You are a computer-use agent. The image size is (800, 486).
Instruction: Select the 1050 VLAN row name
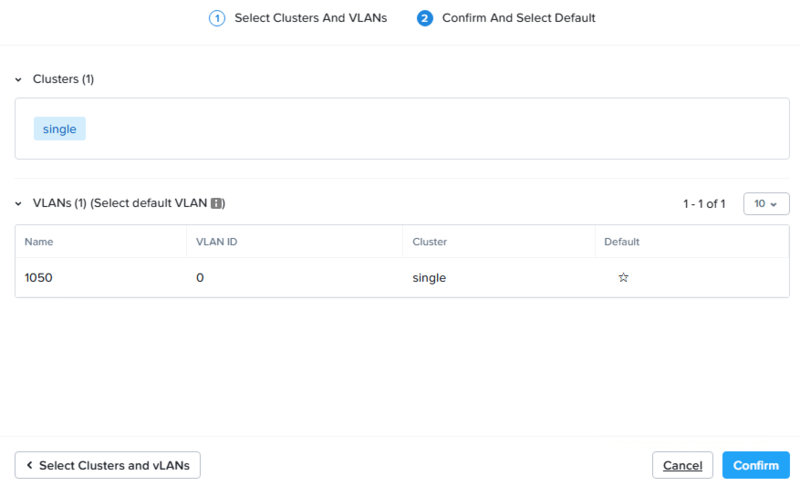click(x=38, y=277)
